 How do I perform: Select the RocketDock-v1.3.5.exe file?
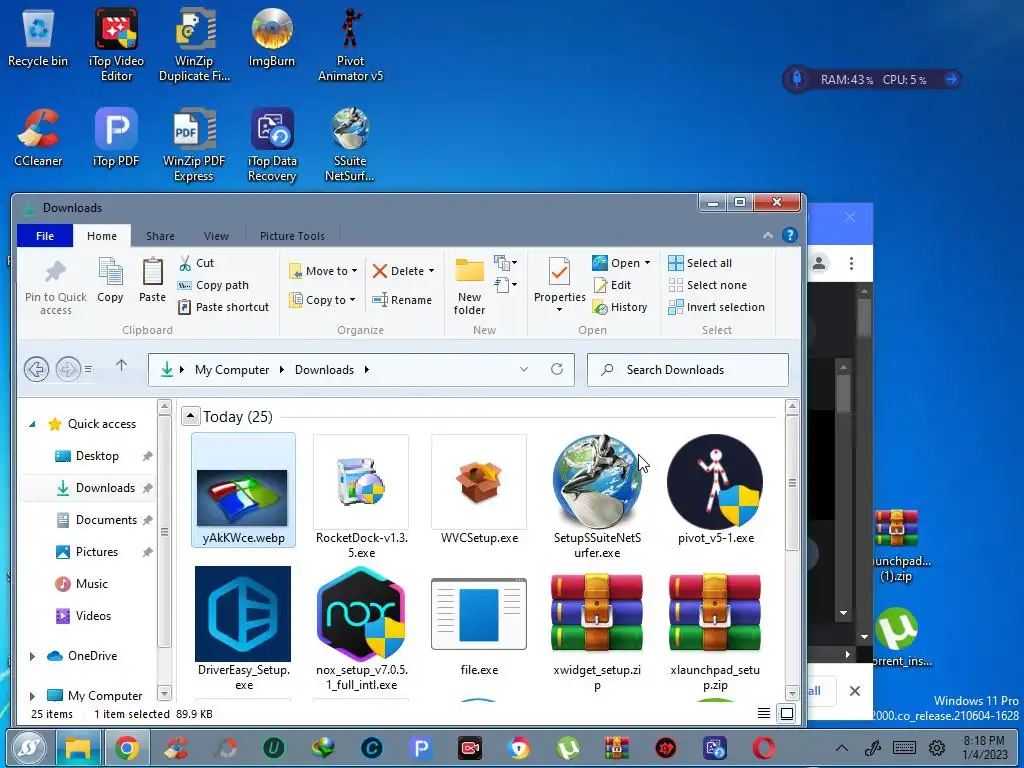point(361,498)
